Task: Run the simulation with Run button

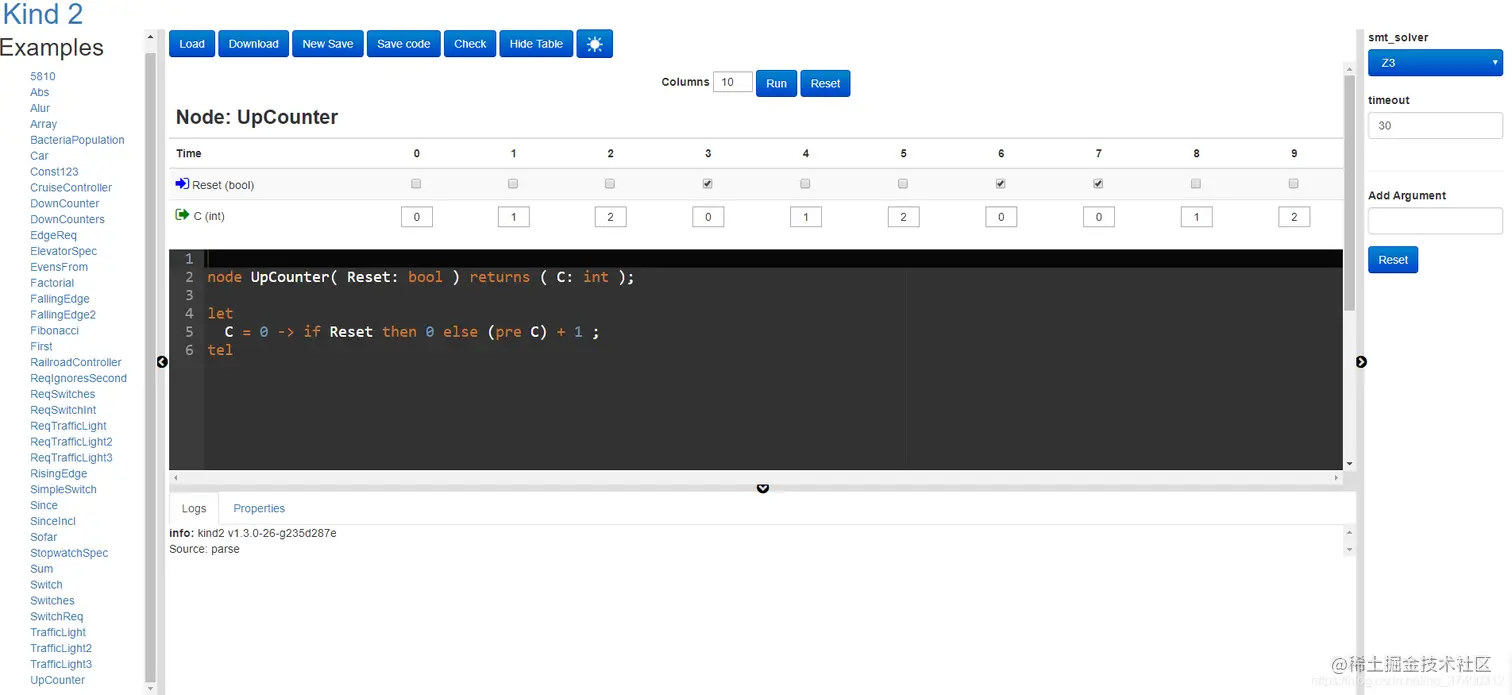Action: (777, 83)
